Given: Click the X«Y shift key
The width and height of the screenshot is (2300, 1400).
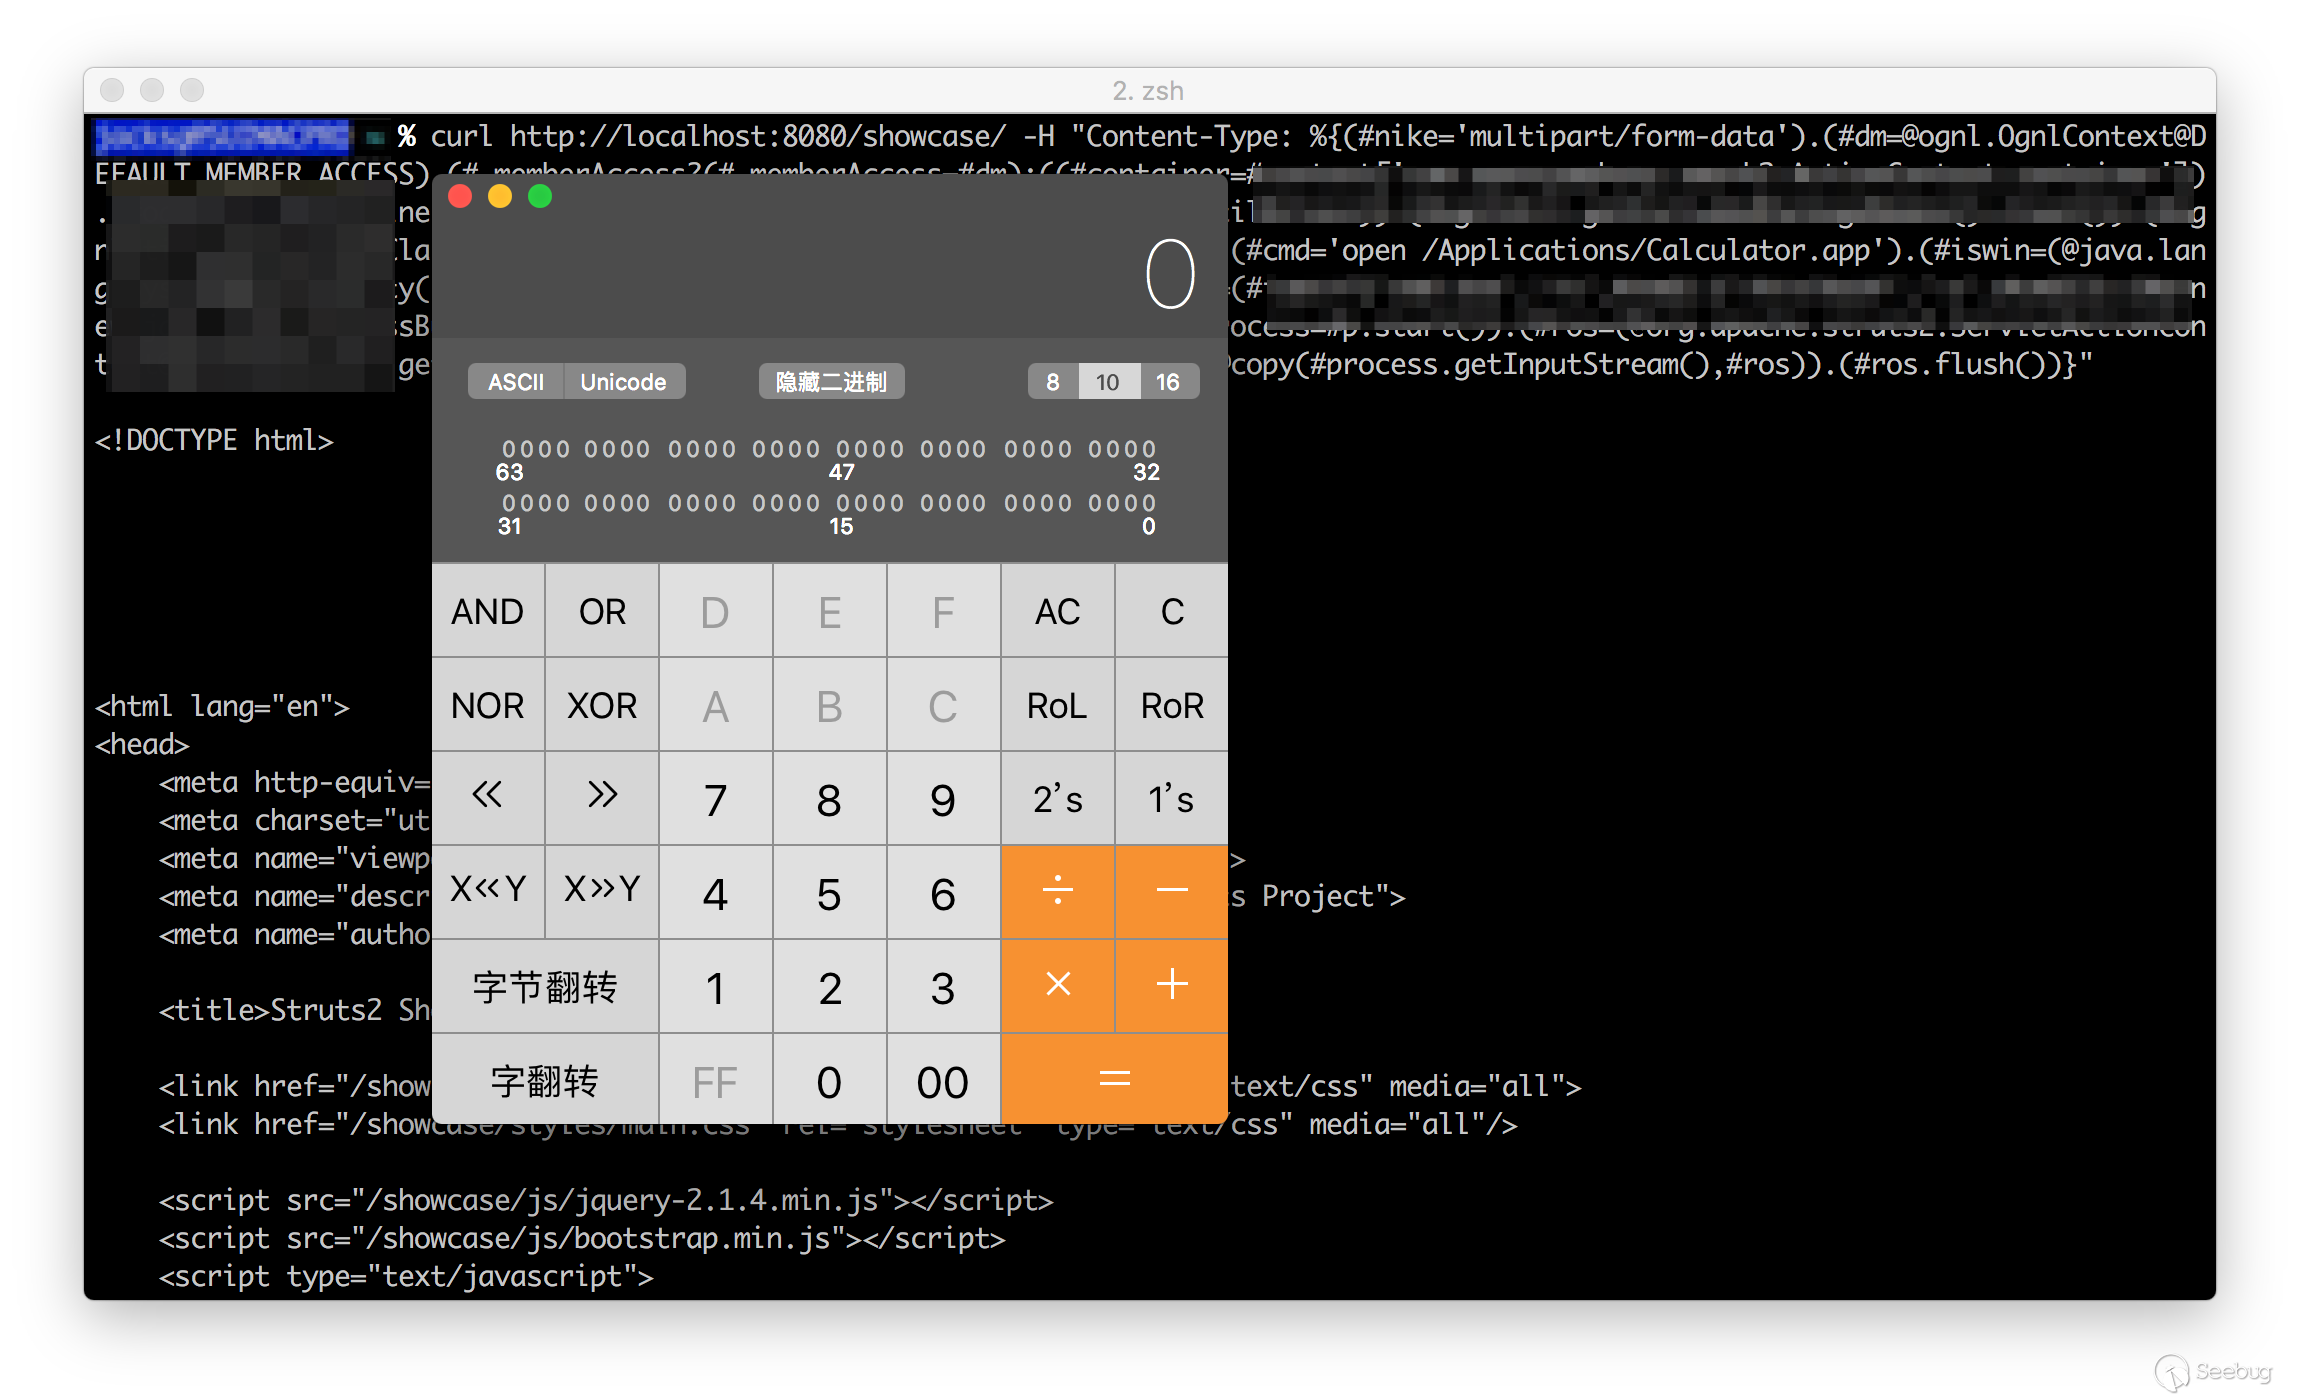Looking at the screenshot, I should tap(488, 889).
